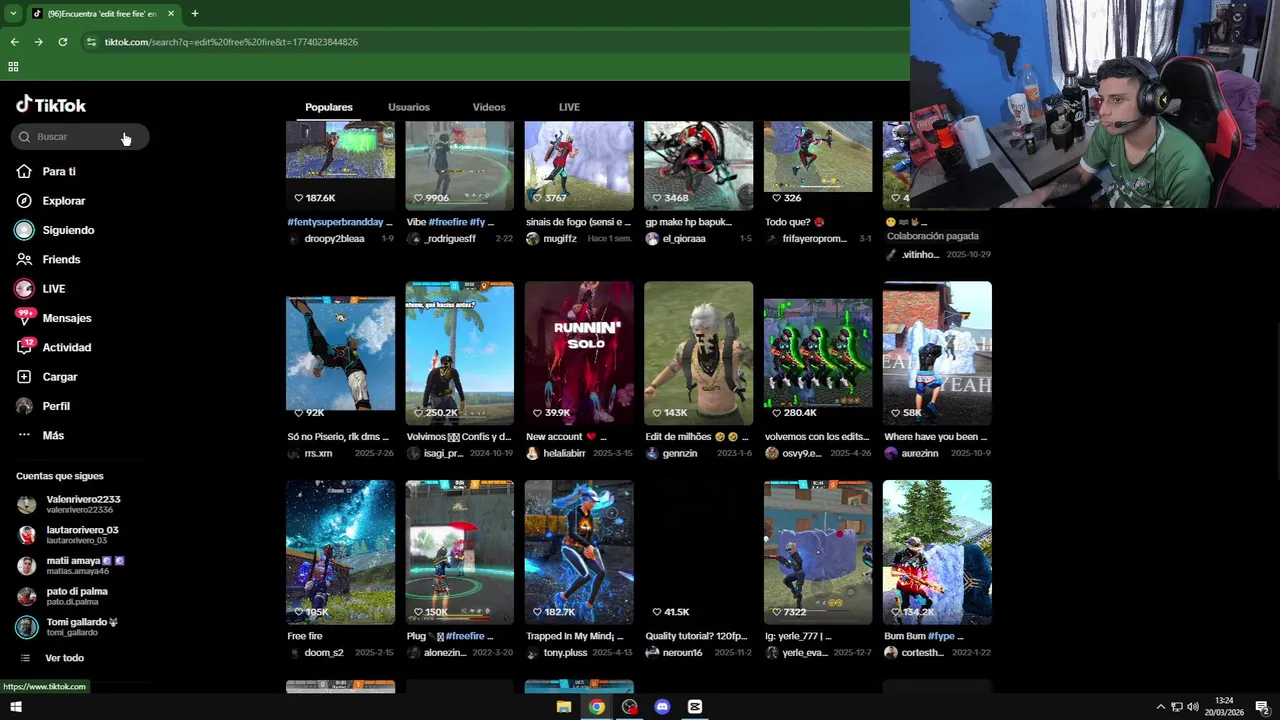
Task: Open the 280.4K likes green characters video
Action: point(818,353)
